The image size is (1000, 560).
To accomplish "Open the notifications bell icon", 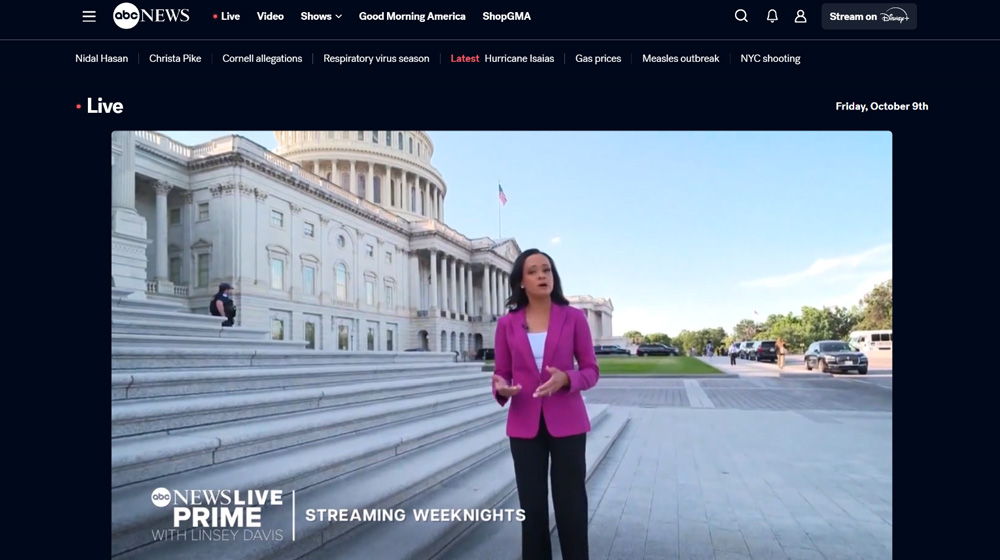I will click(772, 16).
